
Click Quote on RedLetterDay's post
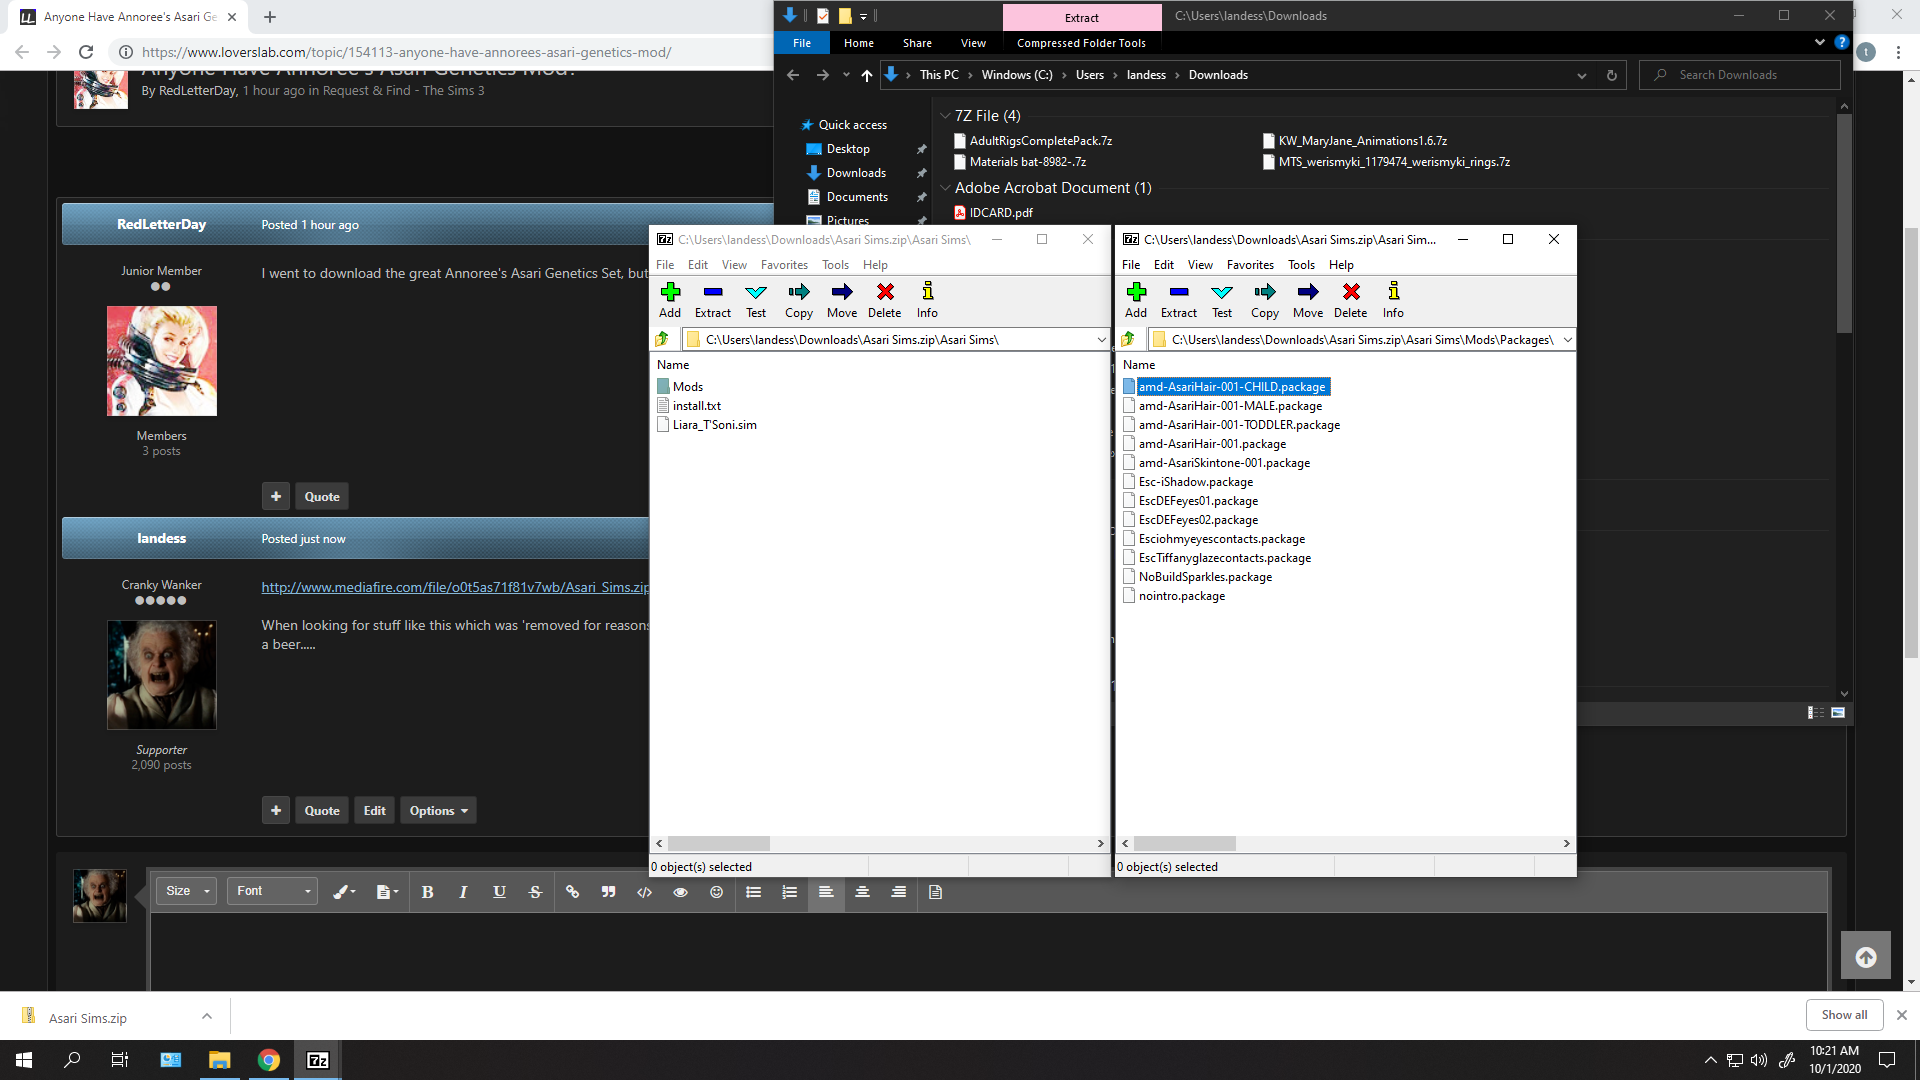coord(322,497)
